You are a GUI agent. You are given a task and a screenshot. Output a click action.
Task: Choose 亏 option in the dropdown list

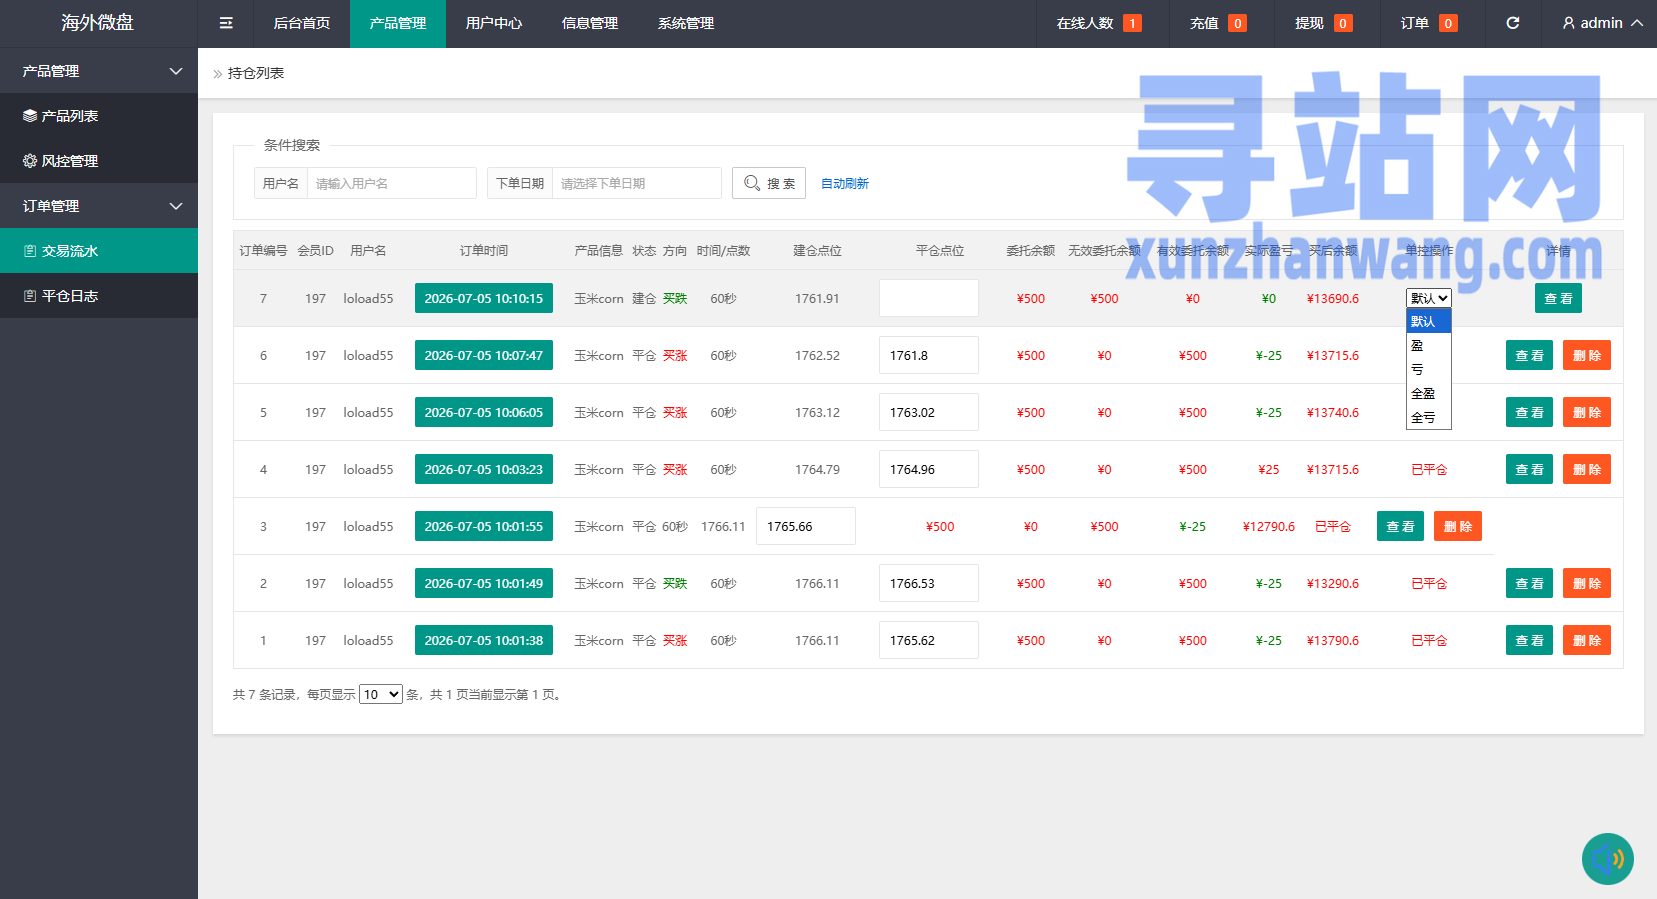pos(1428,370)
